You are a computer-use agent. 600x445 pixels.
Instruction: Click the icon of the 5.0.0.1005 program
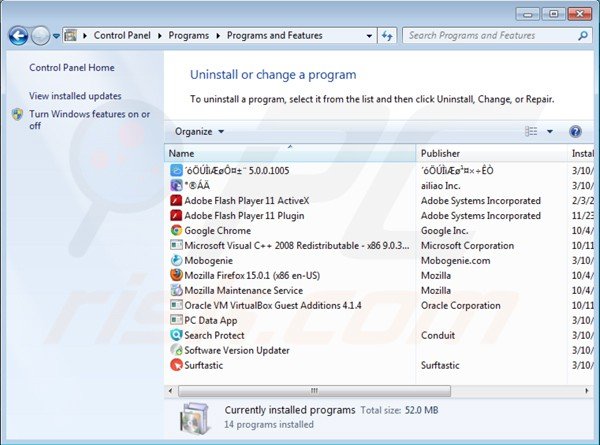click(x=176, y=170)
